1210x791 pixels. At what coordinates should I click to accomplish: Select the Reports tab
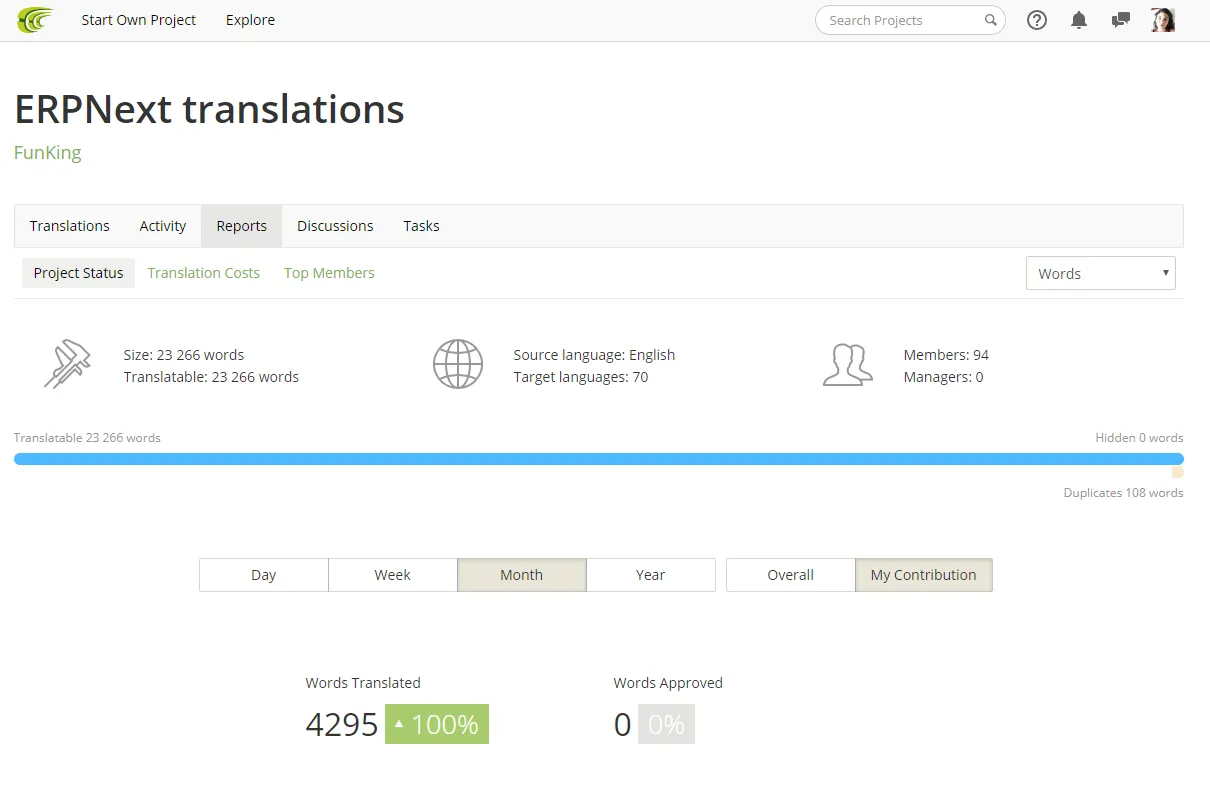pos(242,226)
